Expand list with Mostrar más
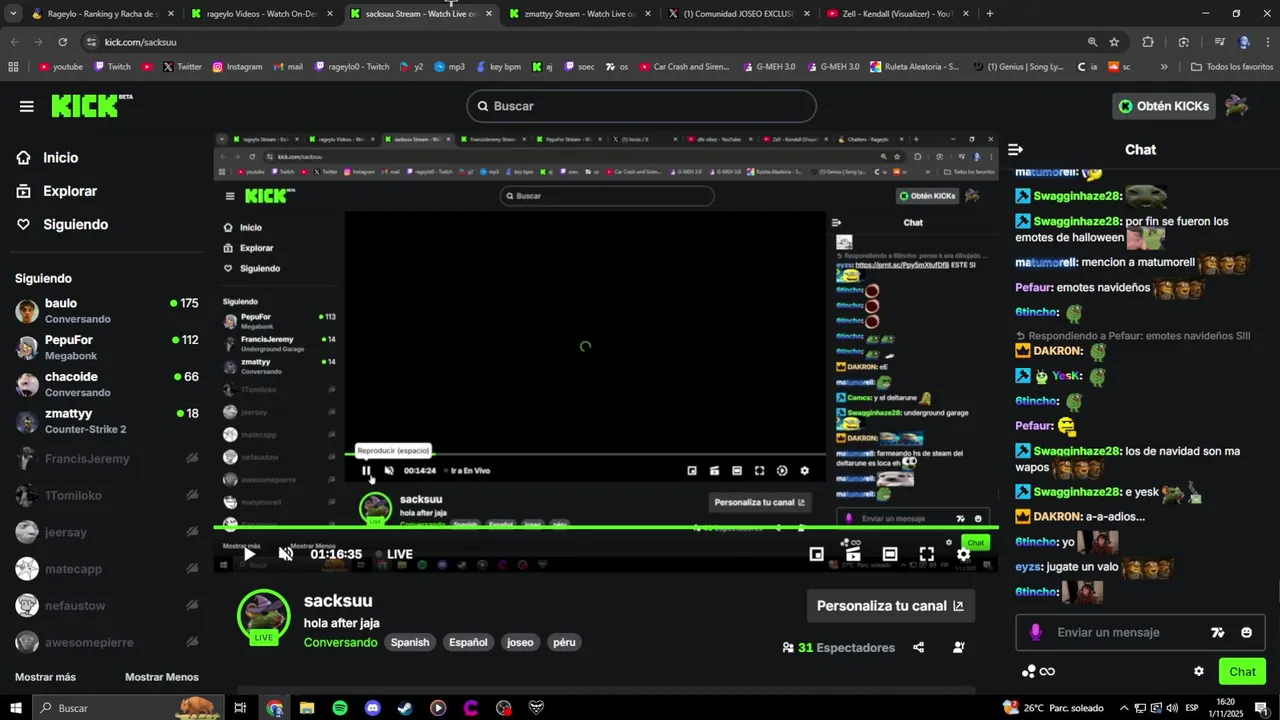 click(45, 677)
